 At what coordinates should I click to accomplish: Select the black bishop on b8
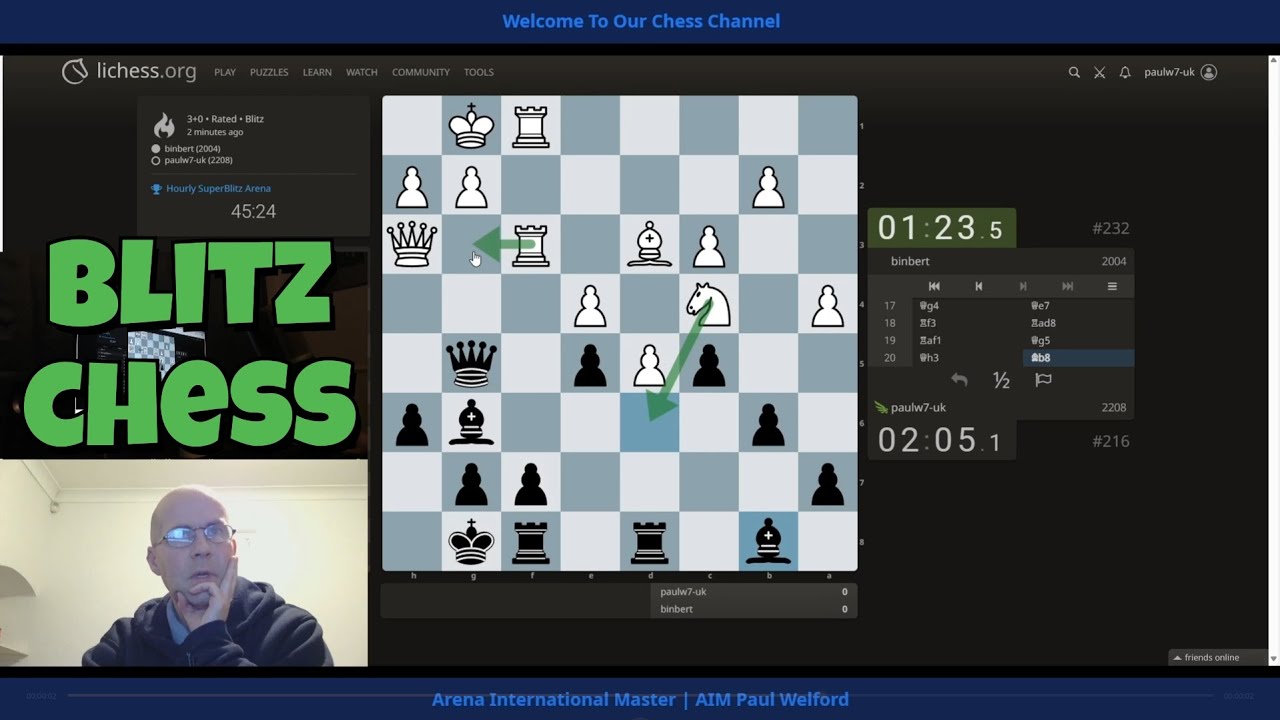tap(768, 541)
